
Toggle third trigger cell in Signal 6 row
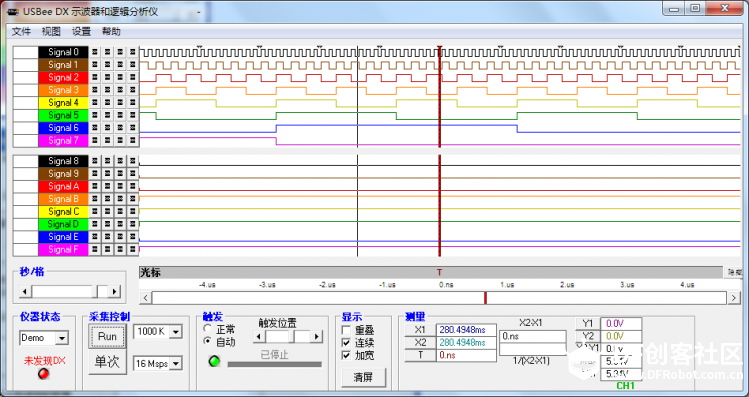(x=120, y=128)
